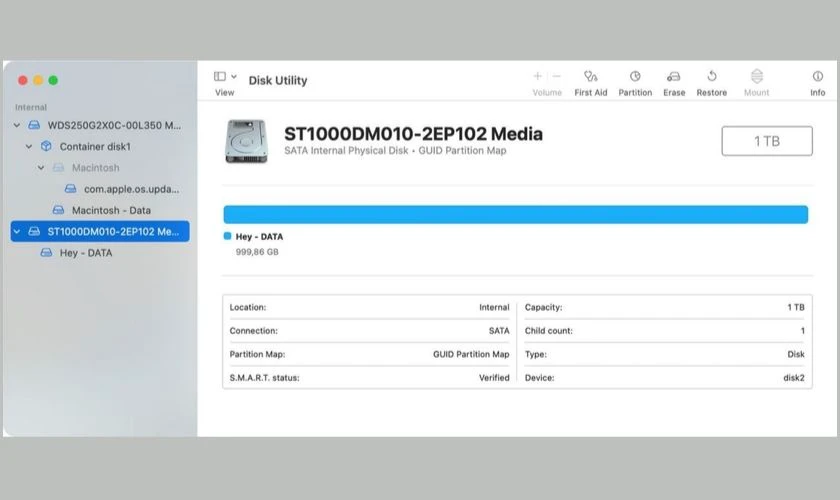The height and width of the screenshot is (500, 840).
Task: Select Macintosh - Data in sidebar
Action: (100, 210)
